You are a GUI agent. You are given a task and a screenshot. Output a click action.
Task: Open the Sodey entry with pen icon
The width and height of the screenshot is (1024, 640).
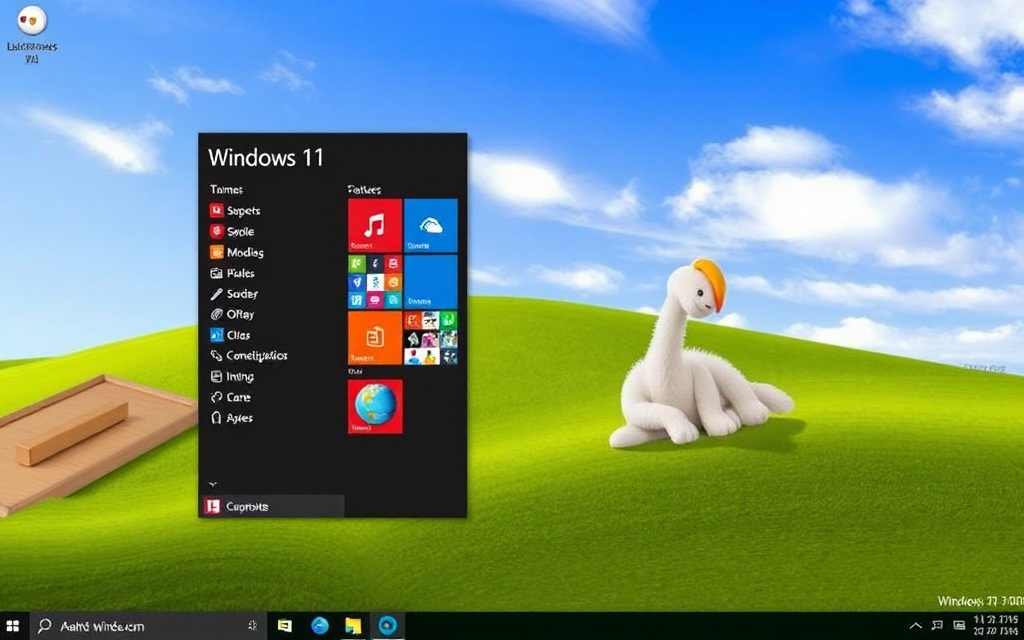point(234,294)
